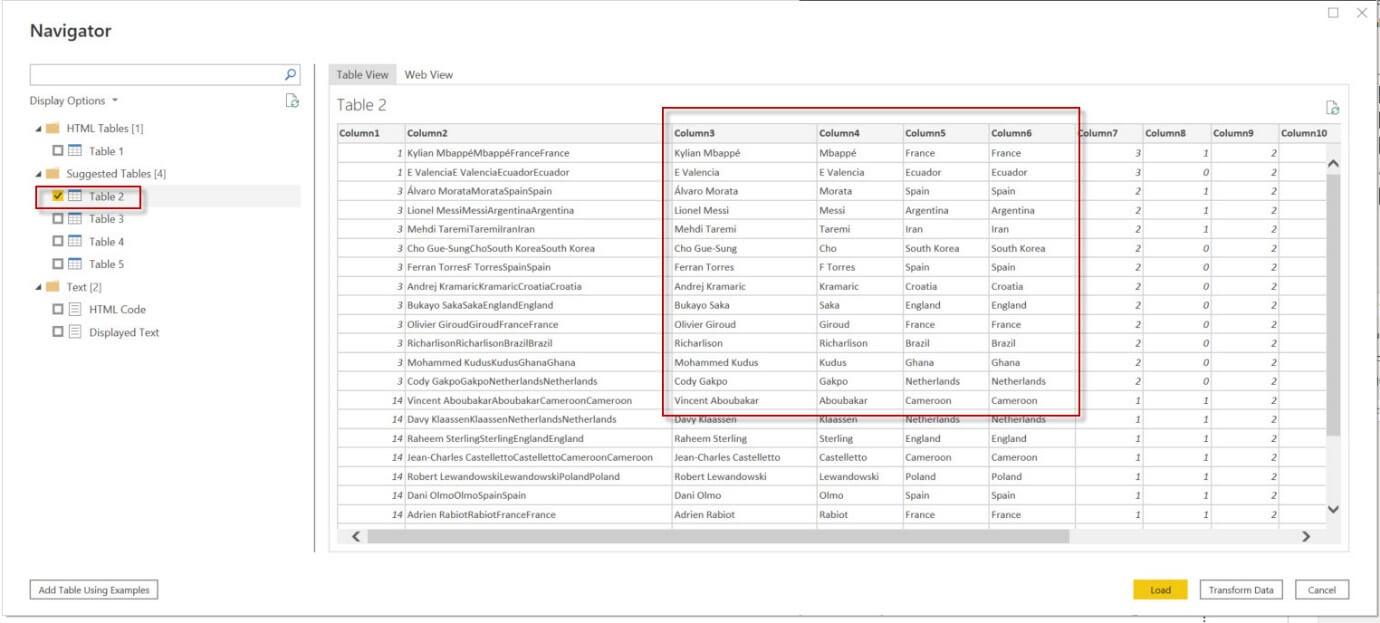Collapse the HTML Tables group
This screenshot has height=623, width=1380.
pos(39,129)
